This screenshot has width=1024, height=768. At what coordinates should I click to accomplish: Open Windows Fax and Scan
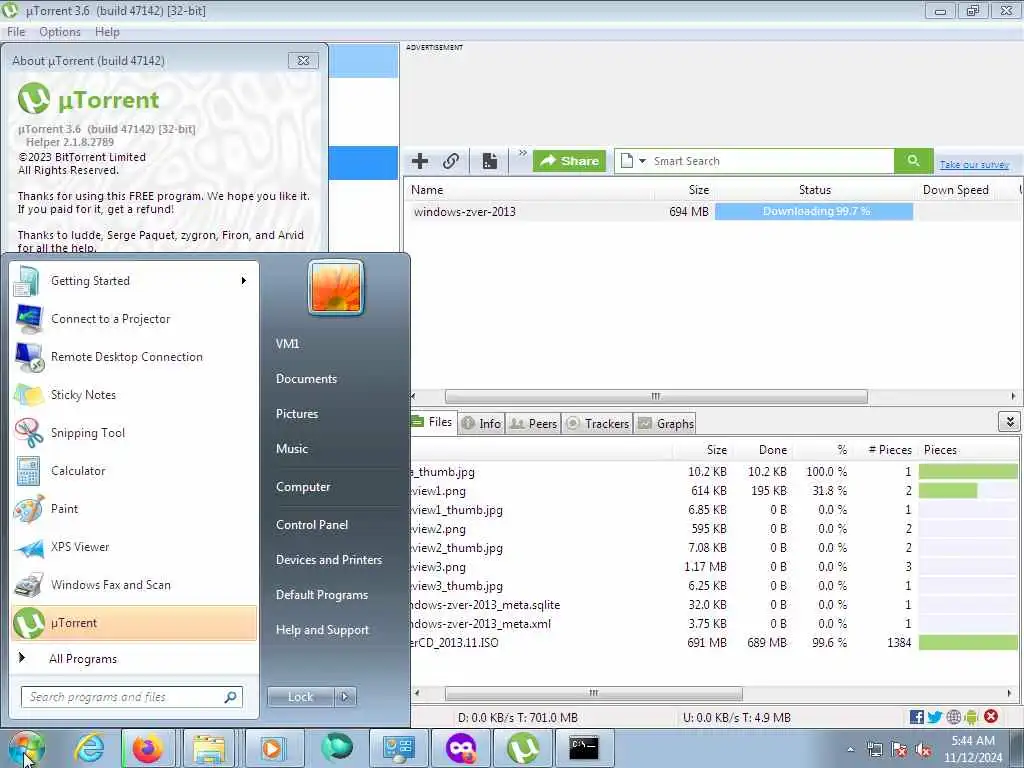click(x=135, y=584)
